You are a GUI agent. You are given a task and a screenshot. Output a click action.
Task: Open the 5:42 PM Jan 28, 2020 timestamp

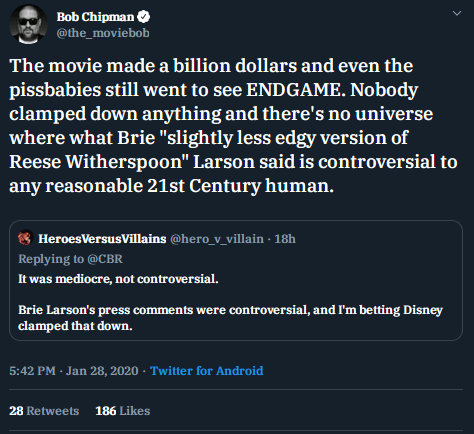[x=74, y=371]
